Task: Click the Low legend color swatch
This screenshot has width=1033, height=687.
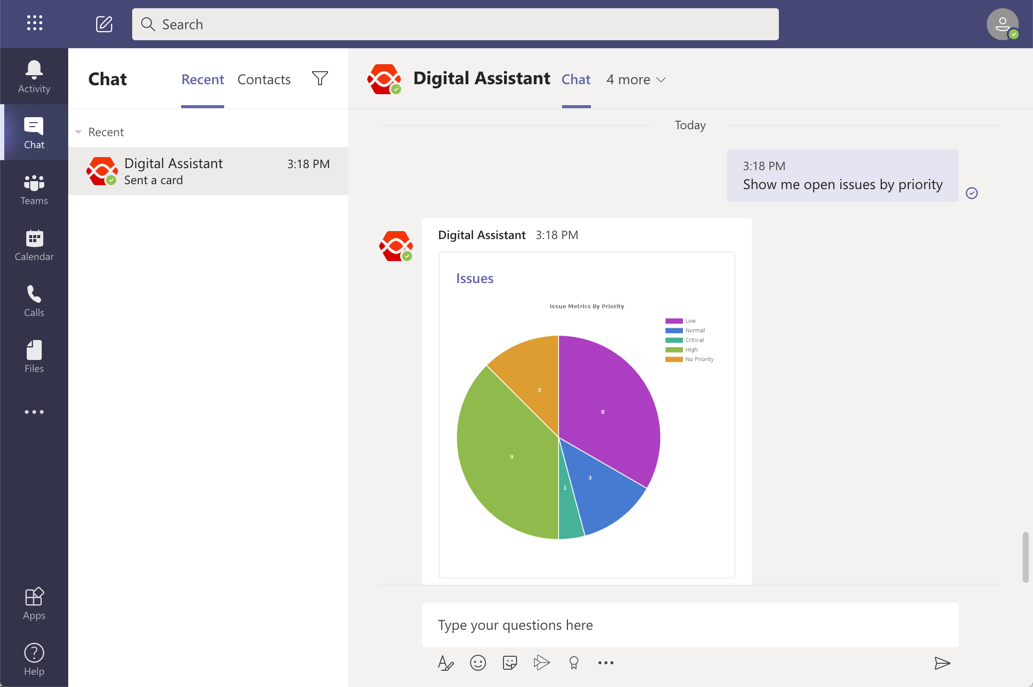Action: [674, 321]
